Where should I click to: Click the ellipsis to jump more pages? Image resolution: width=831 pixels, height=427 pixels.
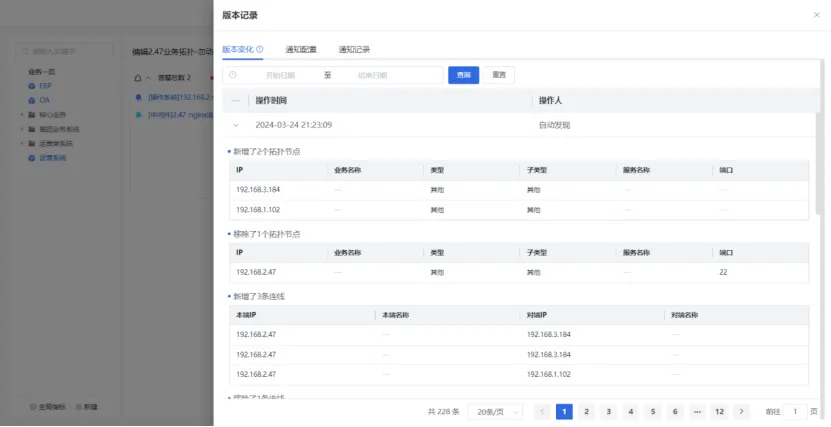coord(697,411)
